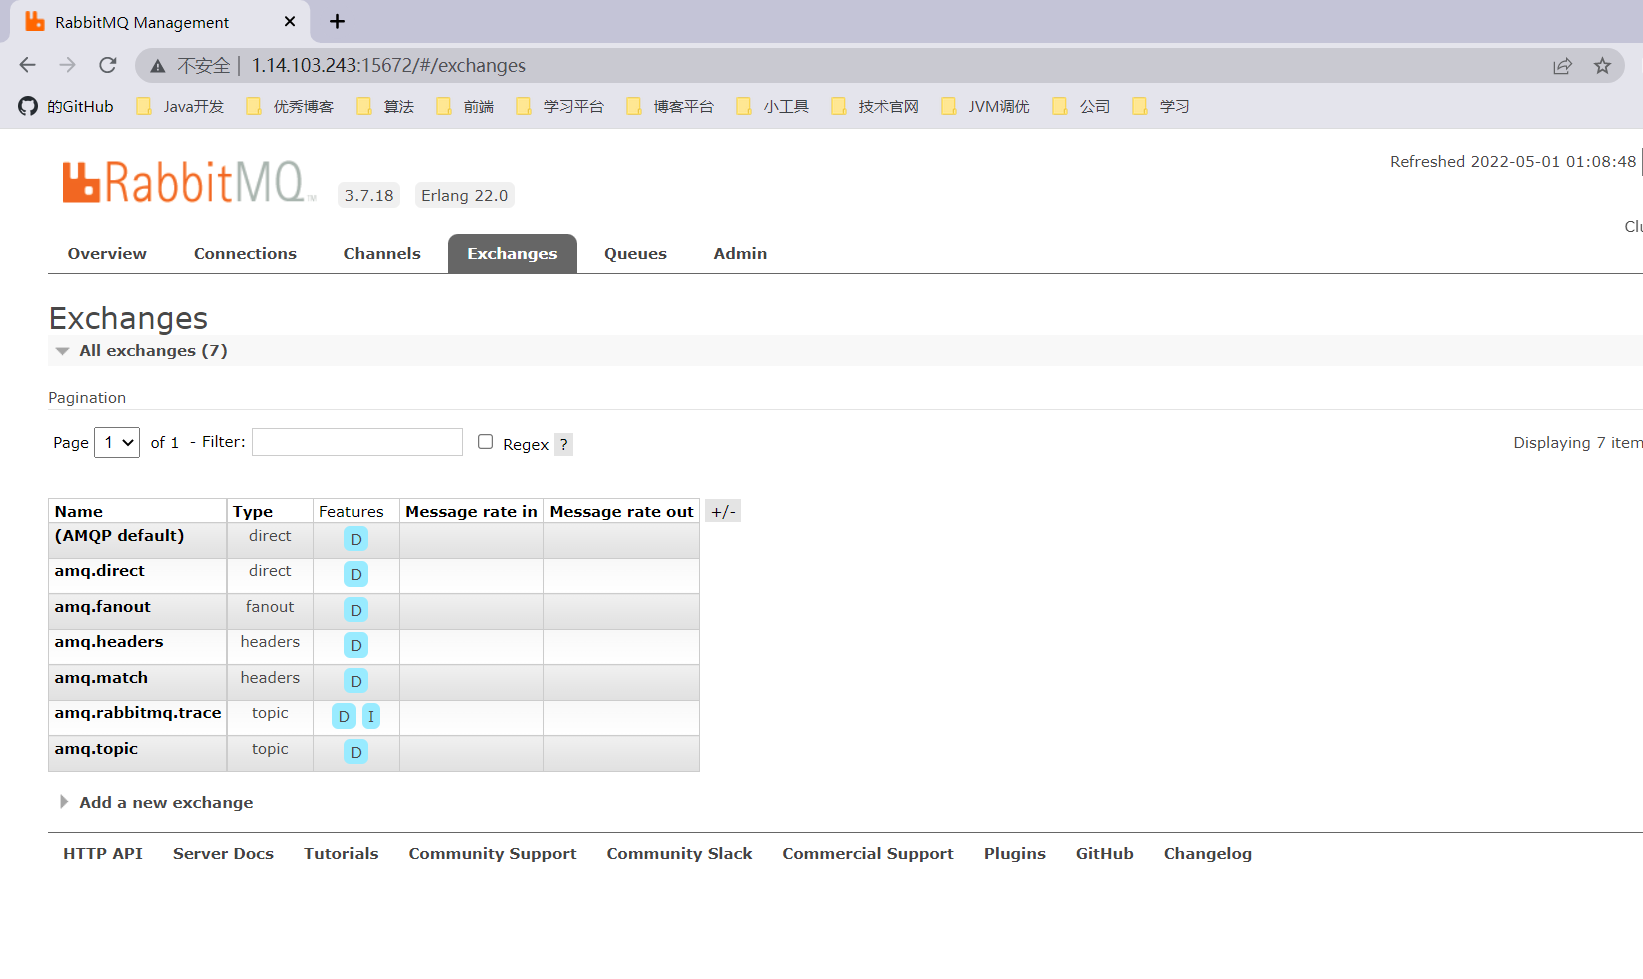The width and height of the screenshot is (1643, 979).
Task: Reload the RabbitMQ management page
Action: tap(108, 65)
